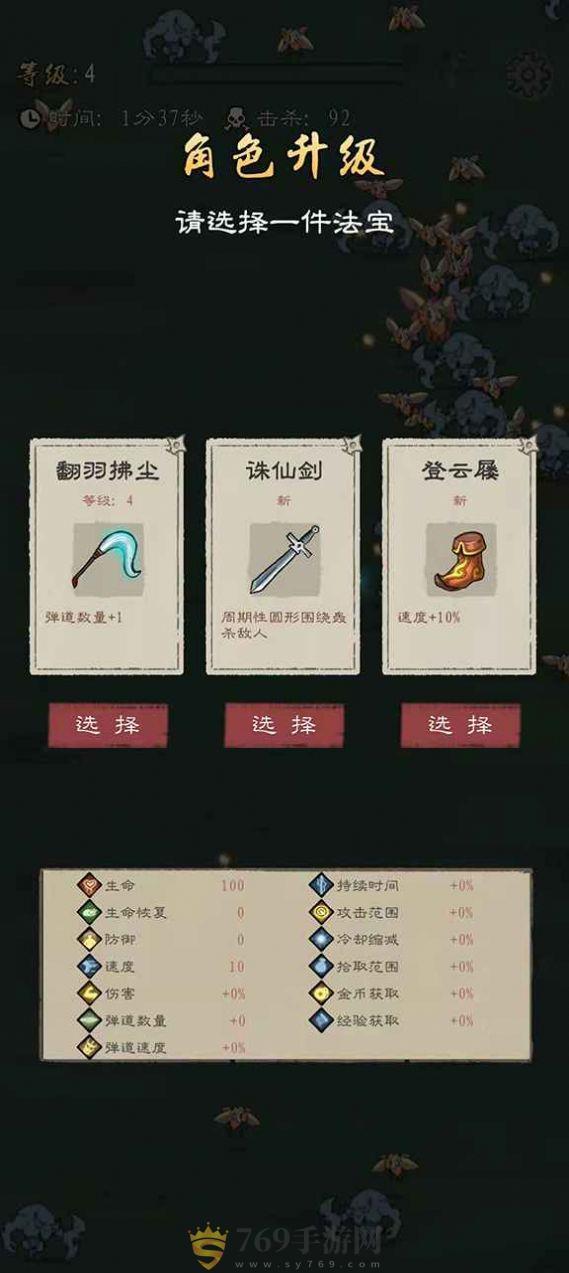This screenshot has height=1273, width=569.
Task: Click the experience progress bar at top
Action: click(278, 74)
